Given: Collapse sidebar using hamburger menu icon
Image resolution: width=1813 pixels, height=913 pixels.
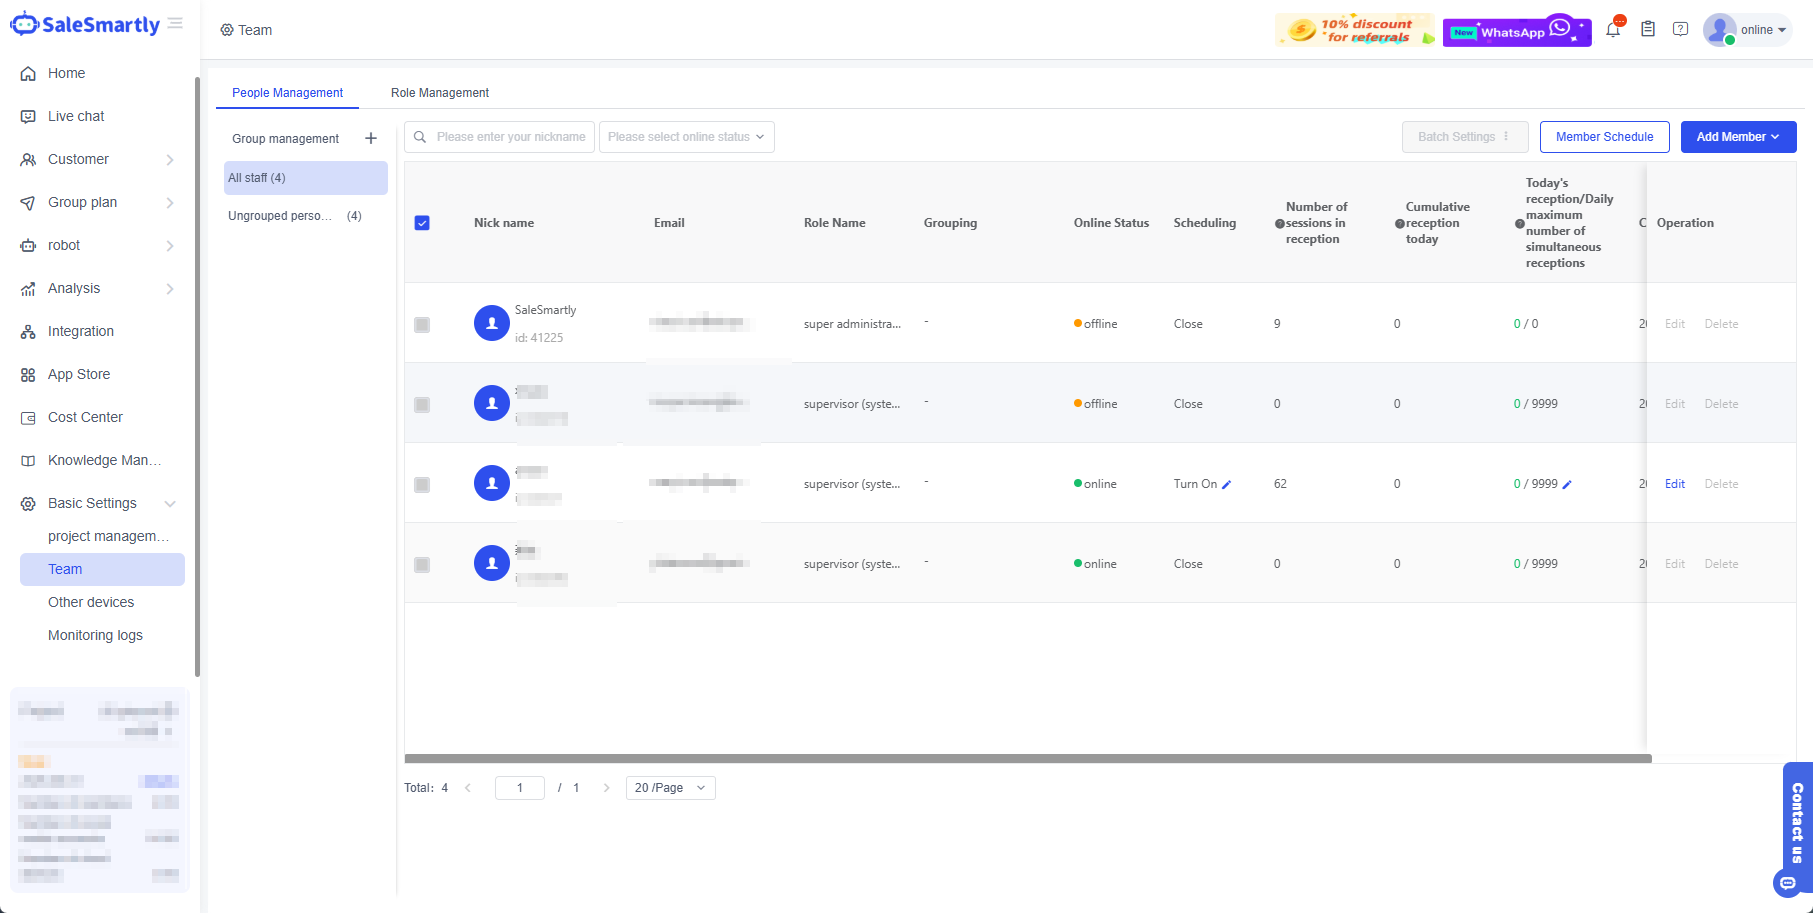Looking at the screenshot, I should click(176, 23).
